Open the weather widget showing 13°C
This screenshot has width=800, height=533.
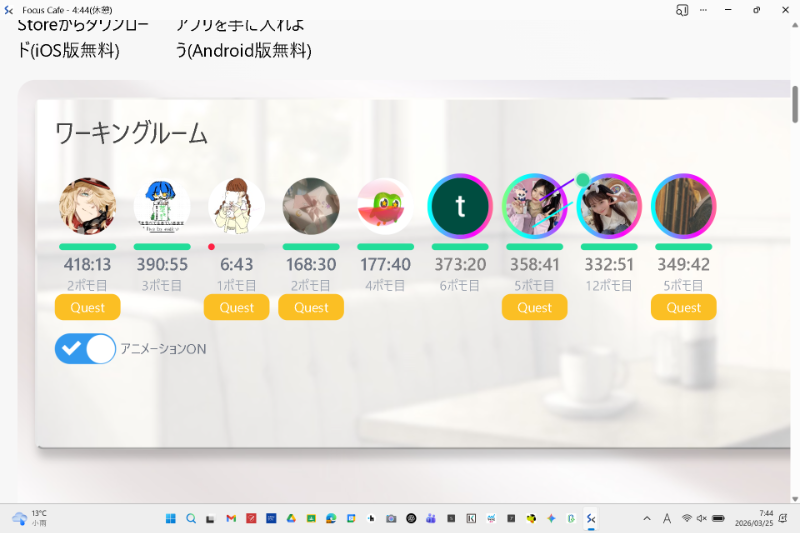coord(30,518)
